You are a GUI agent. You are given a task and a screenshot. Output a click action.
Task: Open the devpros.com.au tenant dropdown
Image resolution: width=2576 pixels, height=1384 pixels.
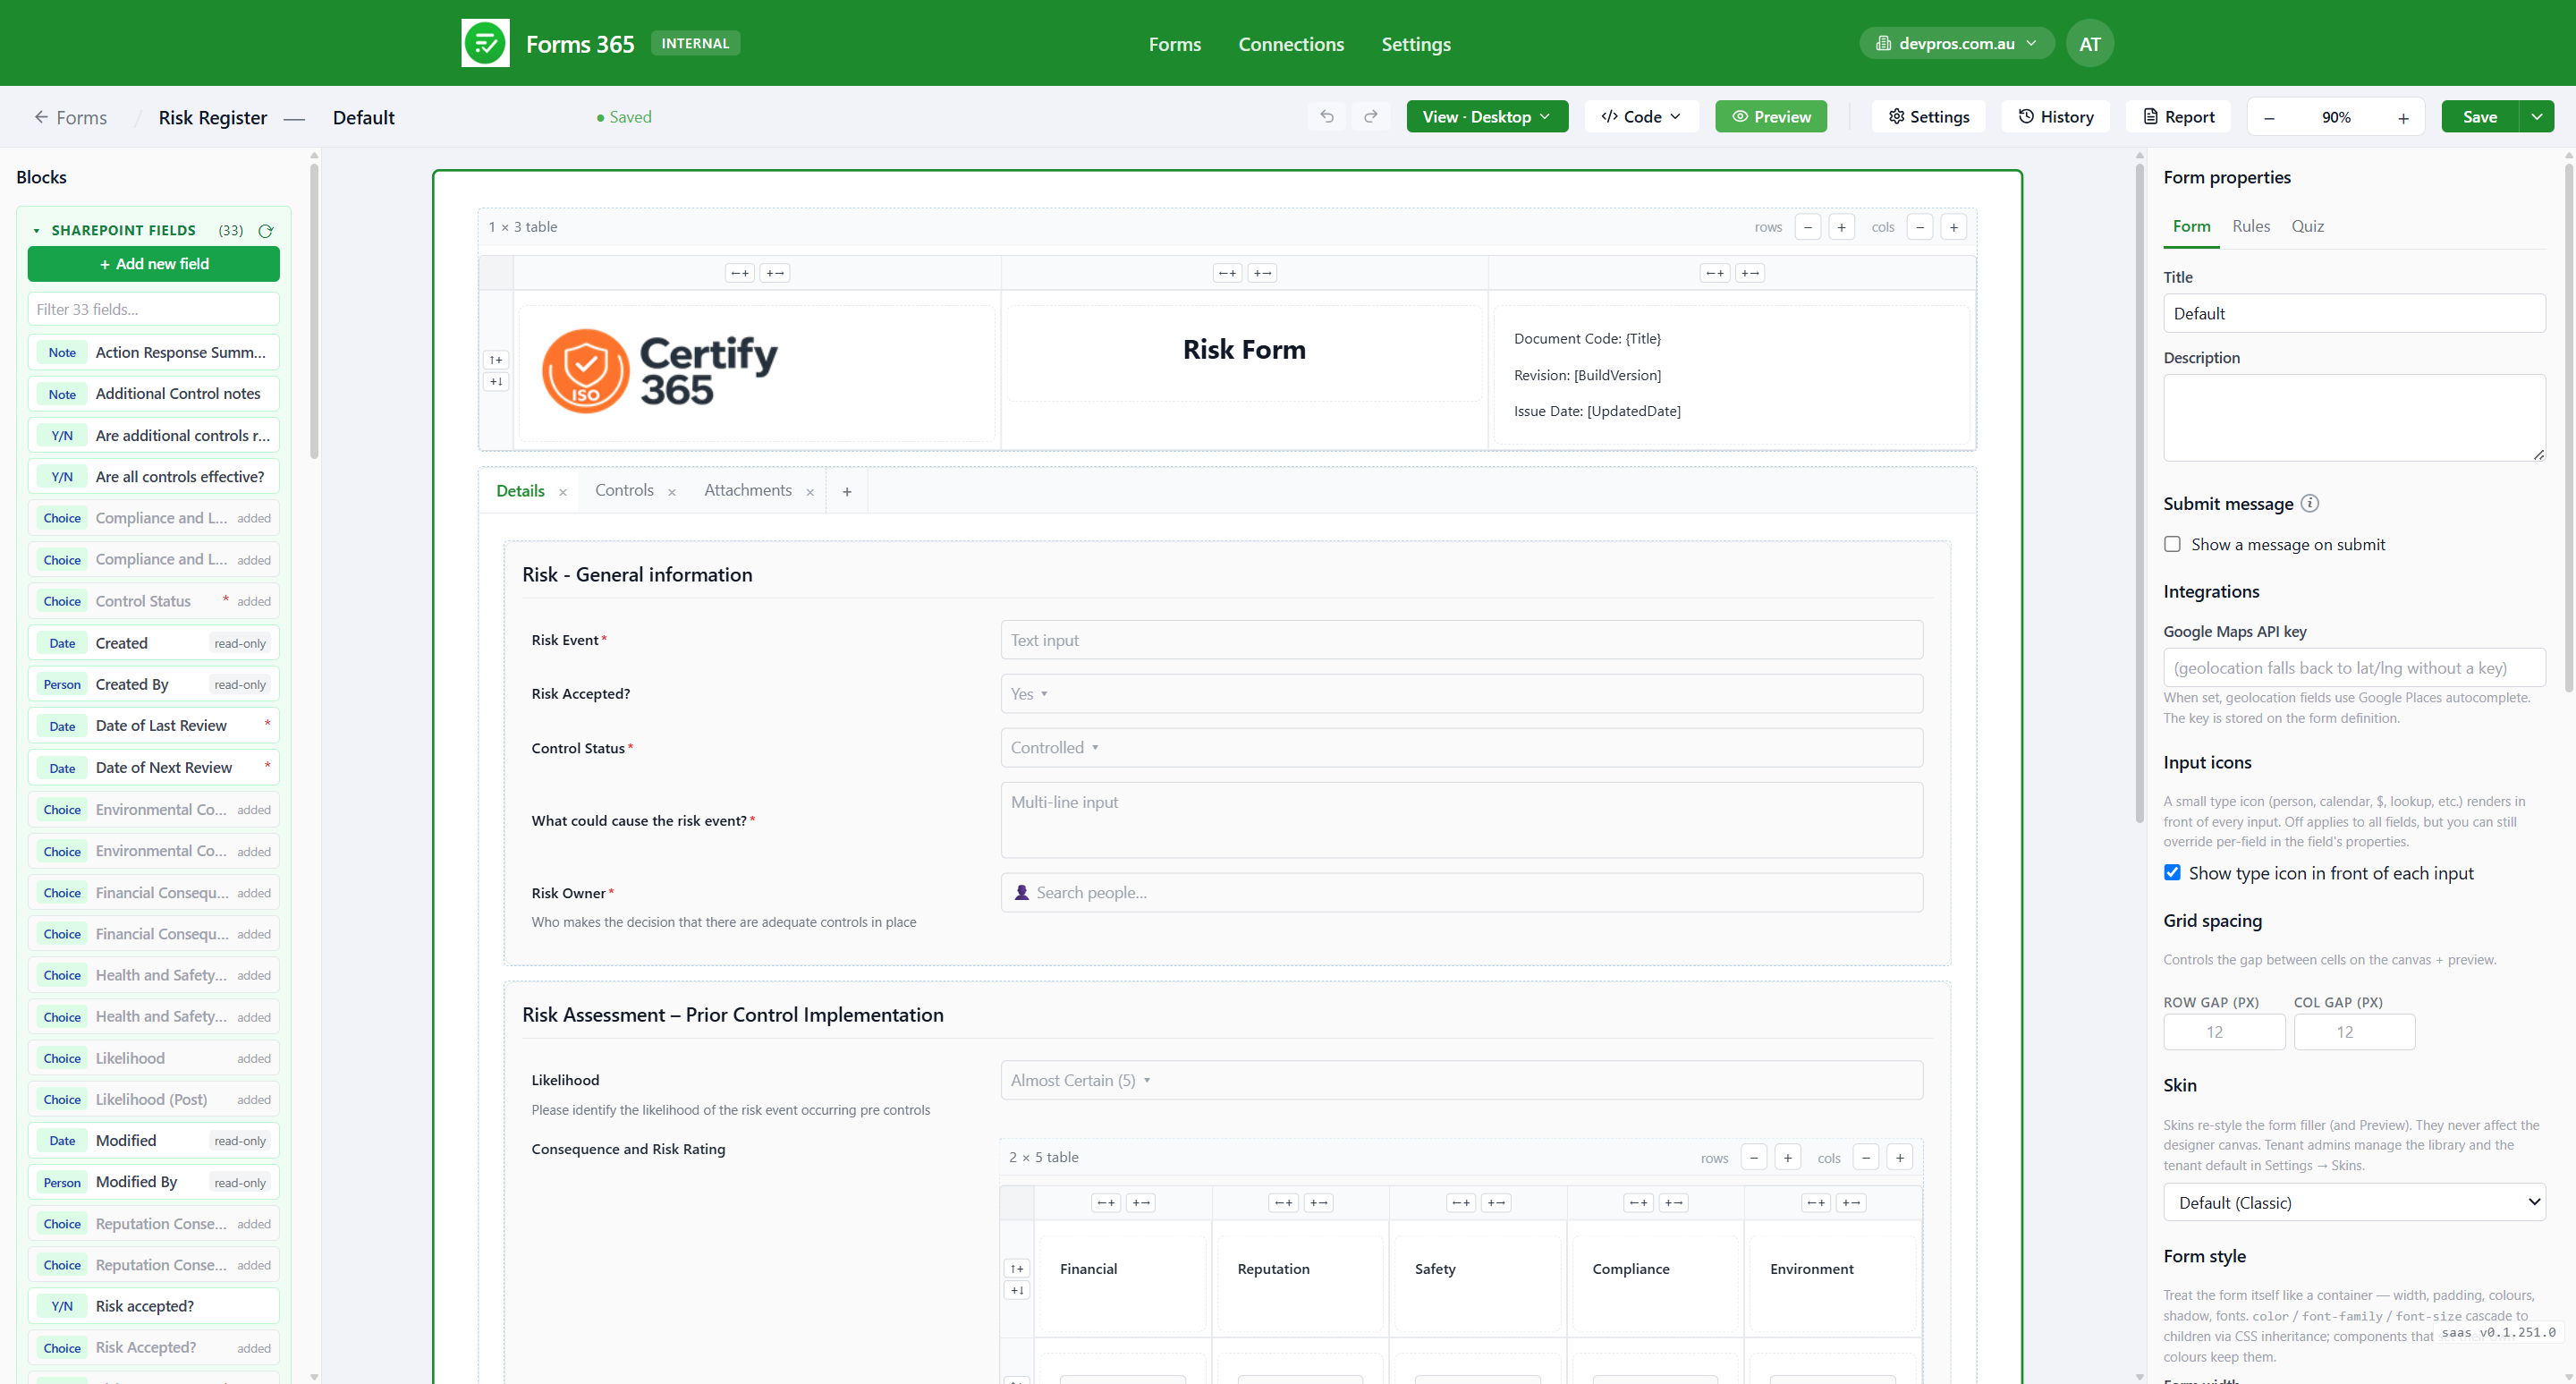pyautogui.click(x=1956, y=43)
